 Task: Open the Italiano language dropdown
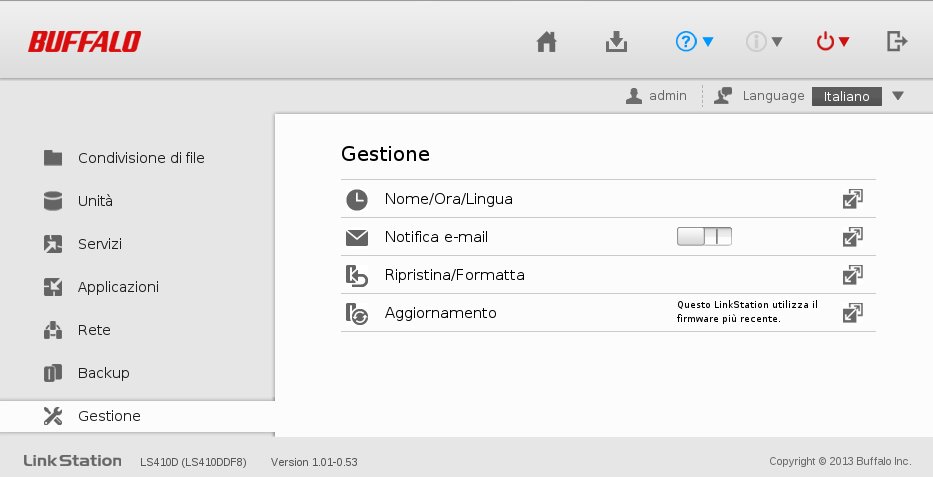click(858, 96)
